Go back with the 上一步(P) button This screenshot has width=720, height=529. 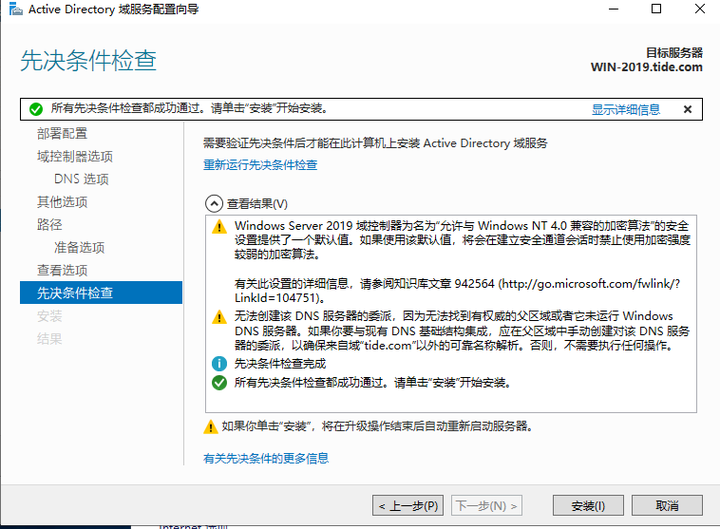[408, 506]
